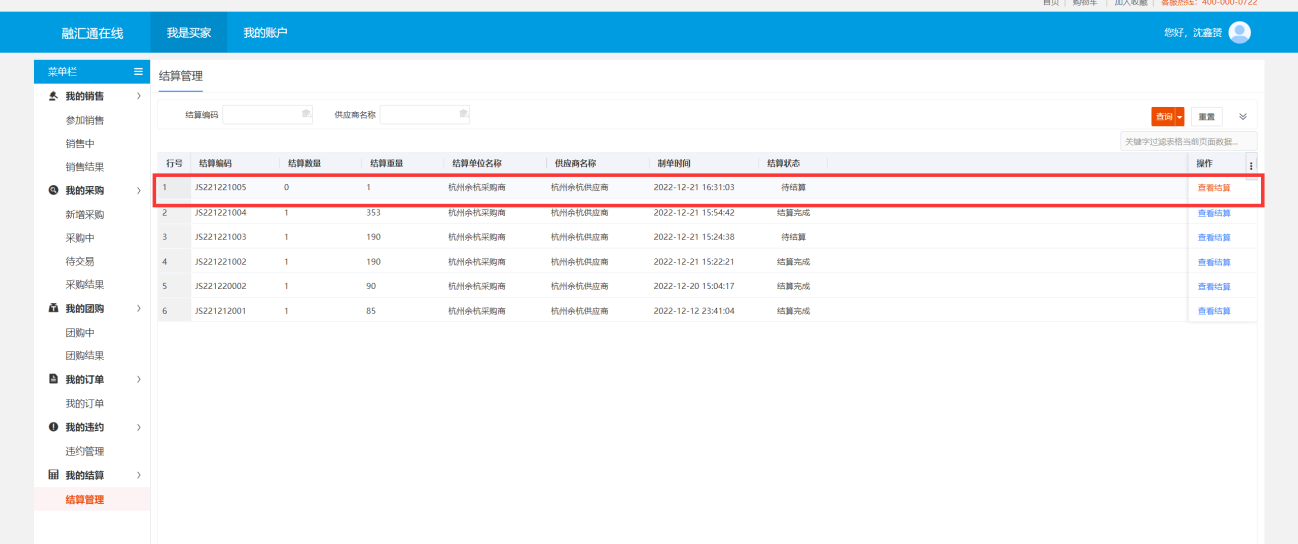Open 销售结果 in the sidebar
Image resolution: width=1298 pixels, height=544 pixels.
(85, 167)
